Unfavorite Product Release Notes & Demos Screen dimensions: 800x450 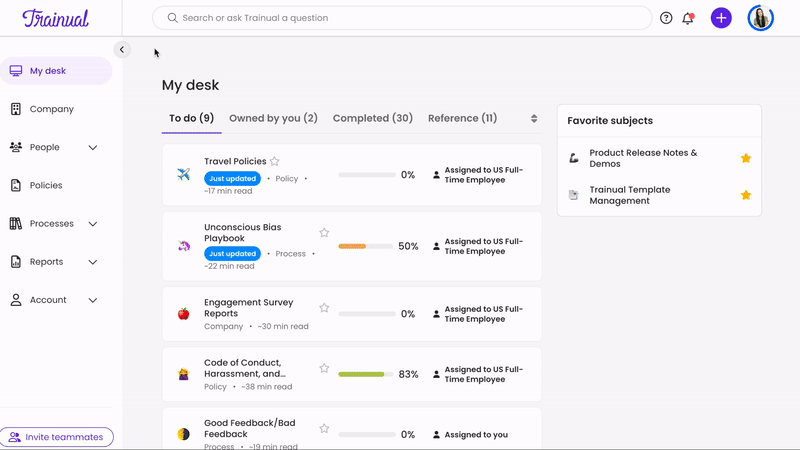pos(745,158)
